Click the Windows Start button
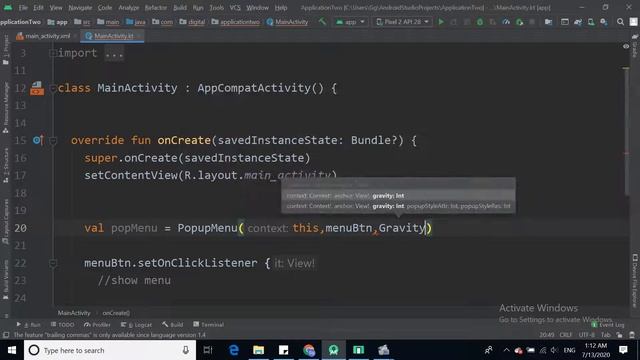This screenshot has width=640, height=360. pos(12,350)
